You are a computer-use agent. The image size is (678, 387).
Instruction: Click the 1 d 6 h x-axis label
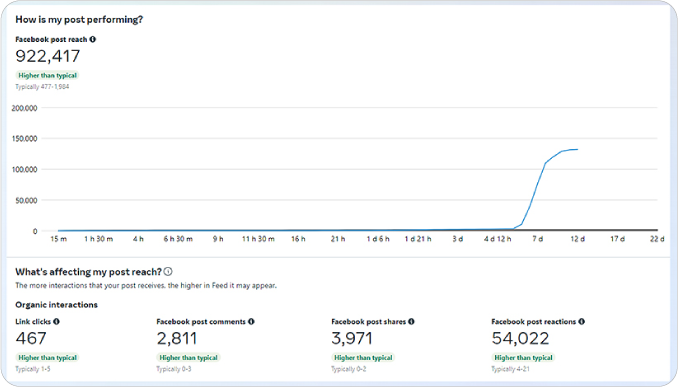[378, 239]
